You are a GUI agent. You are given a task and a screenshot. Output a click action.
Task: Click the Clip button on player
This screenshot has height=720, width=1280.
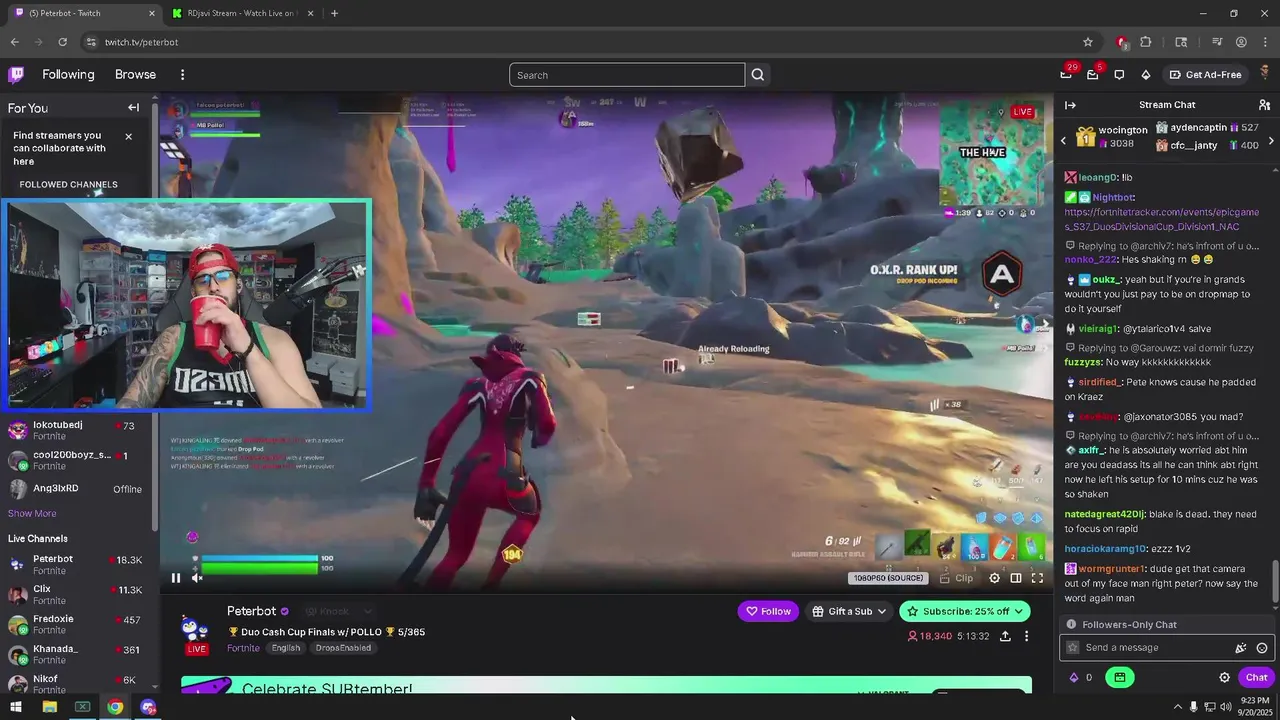pyautogui.click(x=956, y=578)
